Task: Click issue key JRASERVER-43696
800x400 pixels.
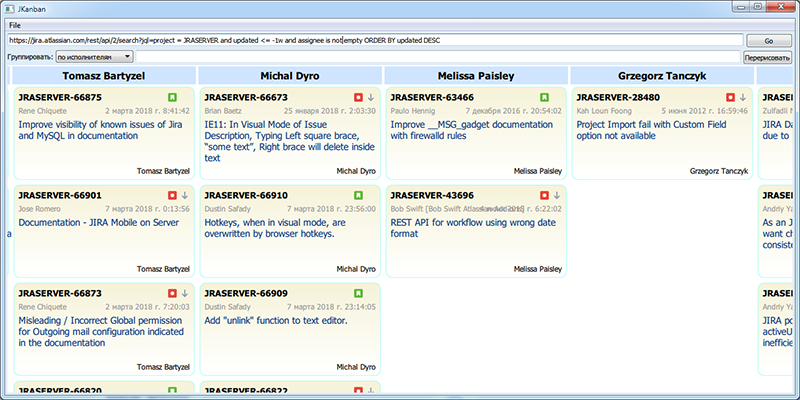Action: [432, 195]
